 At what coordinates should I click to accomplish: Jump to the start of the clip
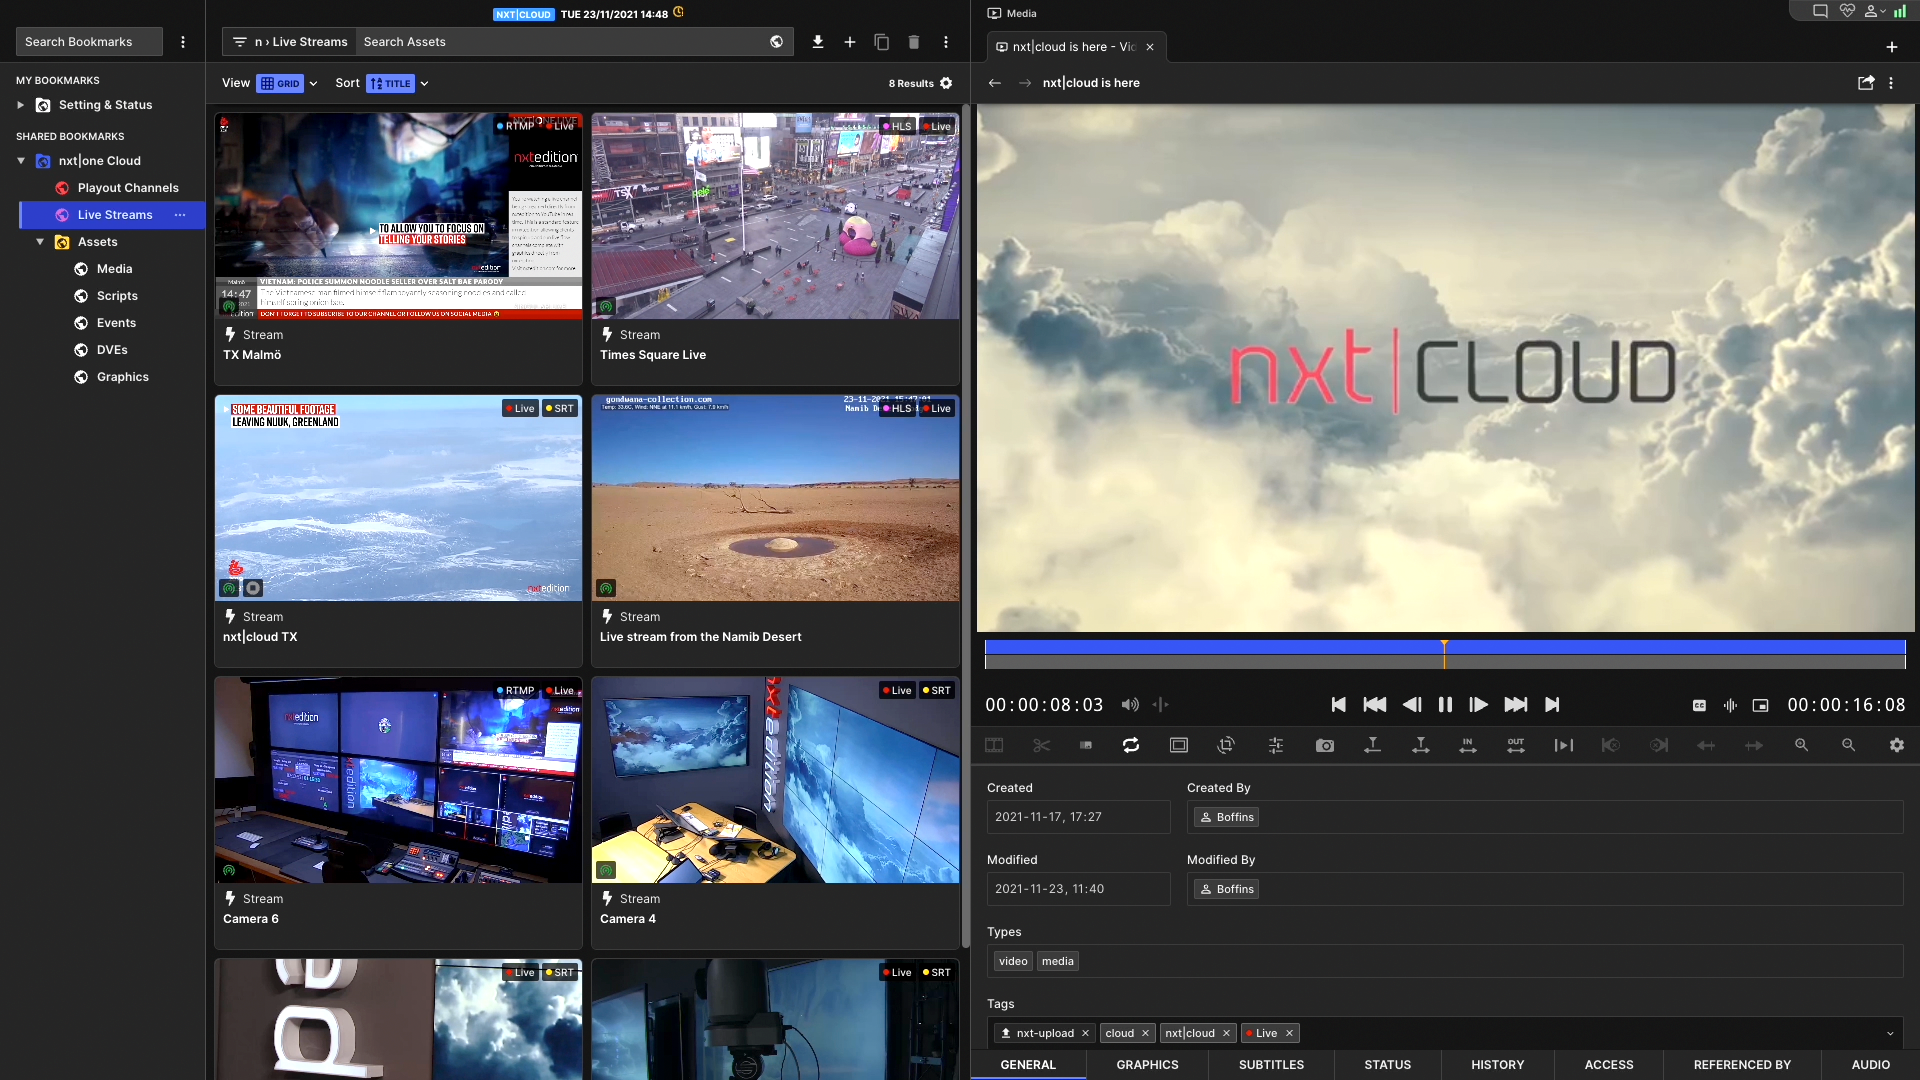coord(1338,705)
